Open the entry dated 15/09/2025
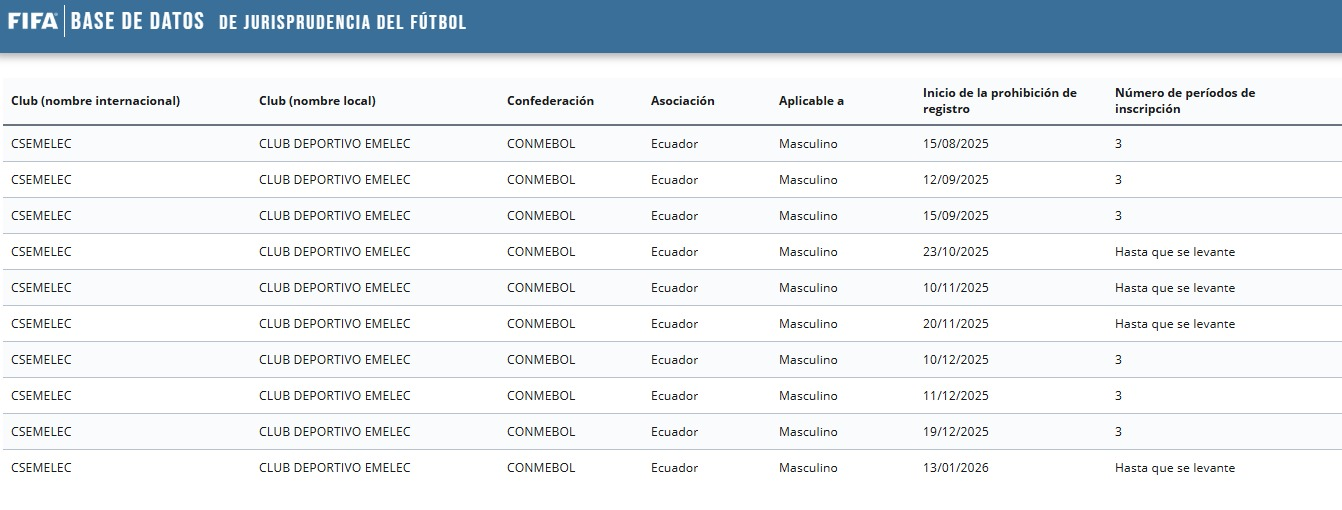The image size is (1342, 510). [x=955, y=216]
